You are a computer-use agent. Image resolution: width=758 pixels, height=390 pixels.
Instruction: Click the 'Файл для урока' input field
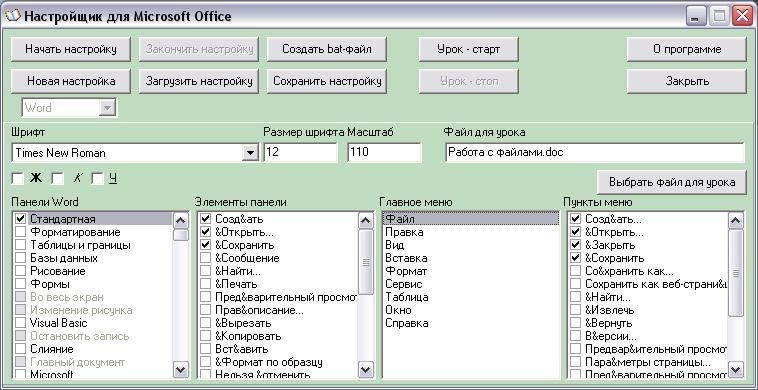tap(594, 153)
